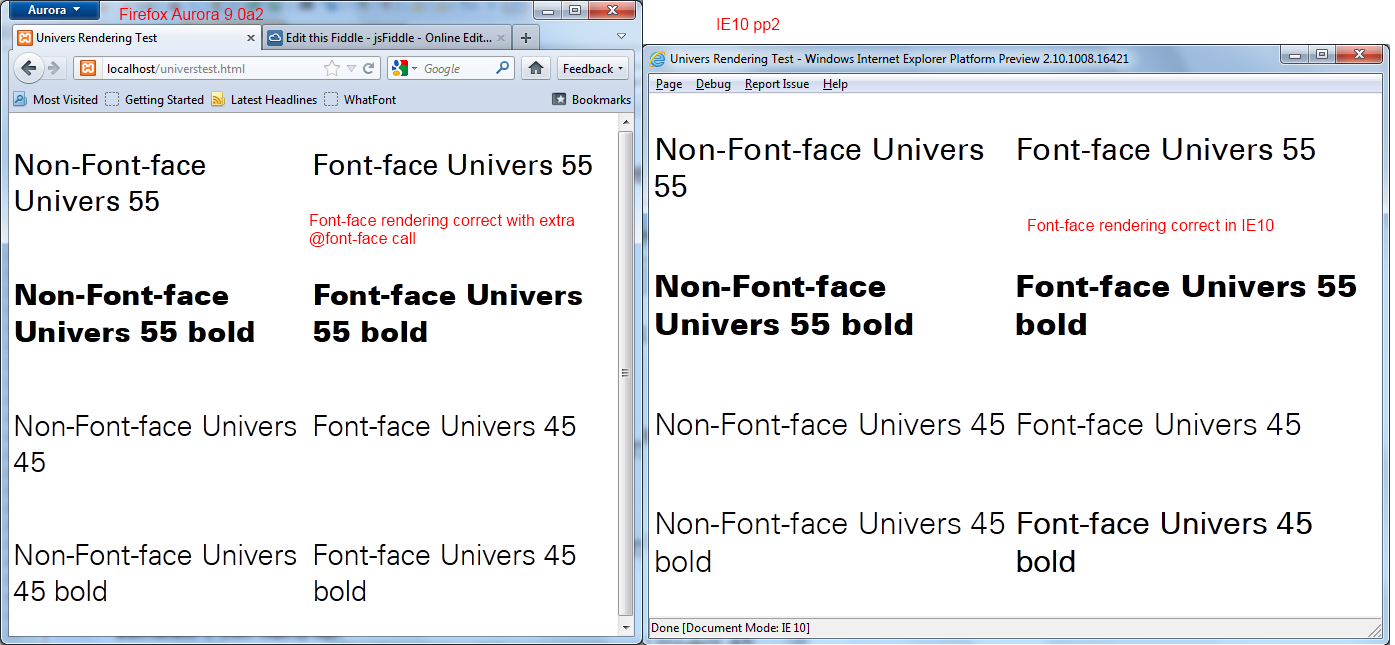Reload the page with the refresh icon

pyautogui.click(x=369, y=69)
